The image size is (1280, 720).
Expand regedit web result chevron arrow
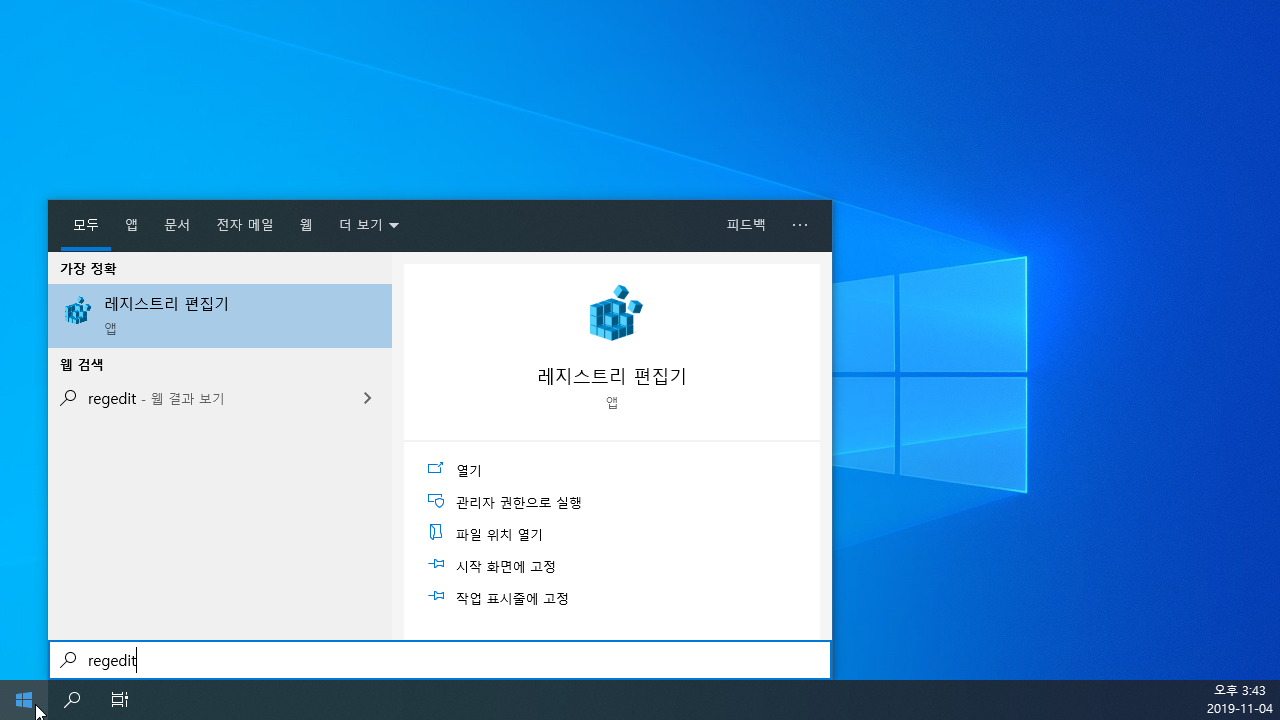pos(367,398)
